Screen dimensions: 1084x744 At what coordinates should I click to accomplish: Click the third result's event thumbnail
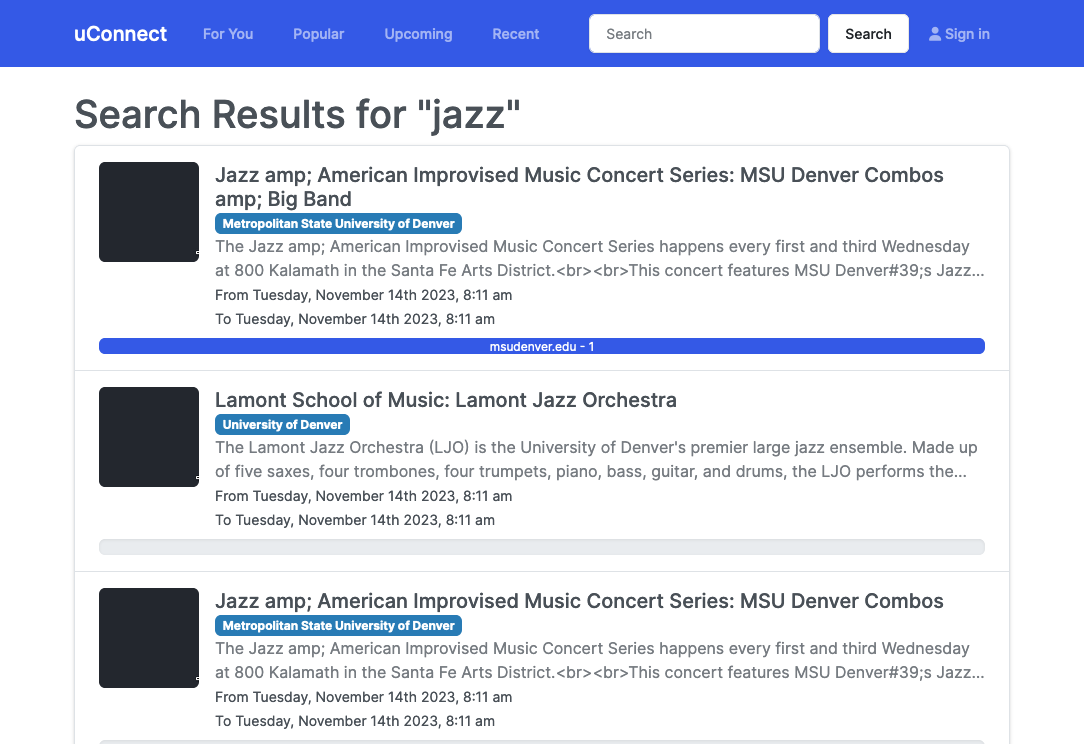pos(148,638)
